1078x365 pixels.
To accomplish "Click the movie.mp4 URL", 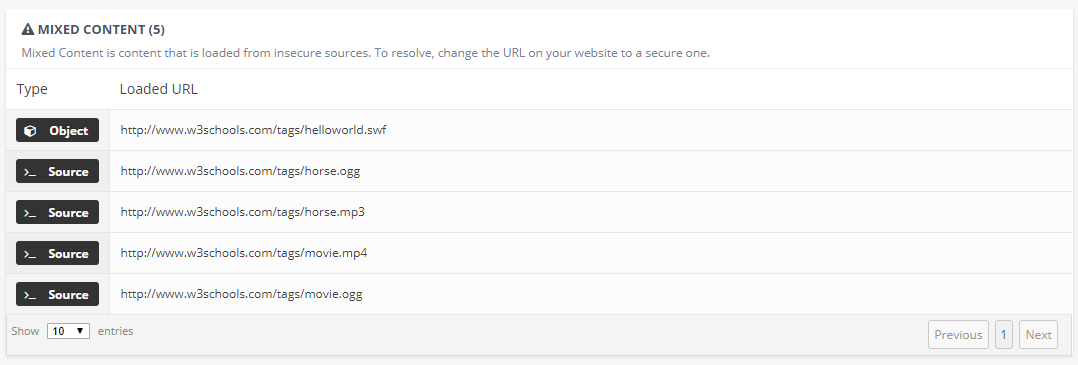I will (x=244, y=253).
